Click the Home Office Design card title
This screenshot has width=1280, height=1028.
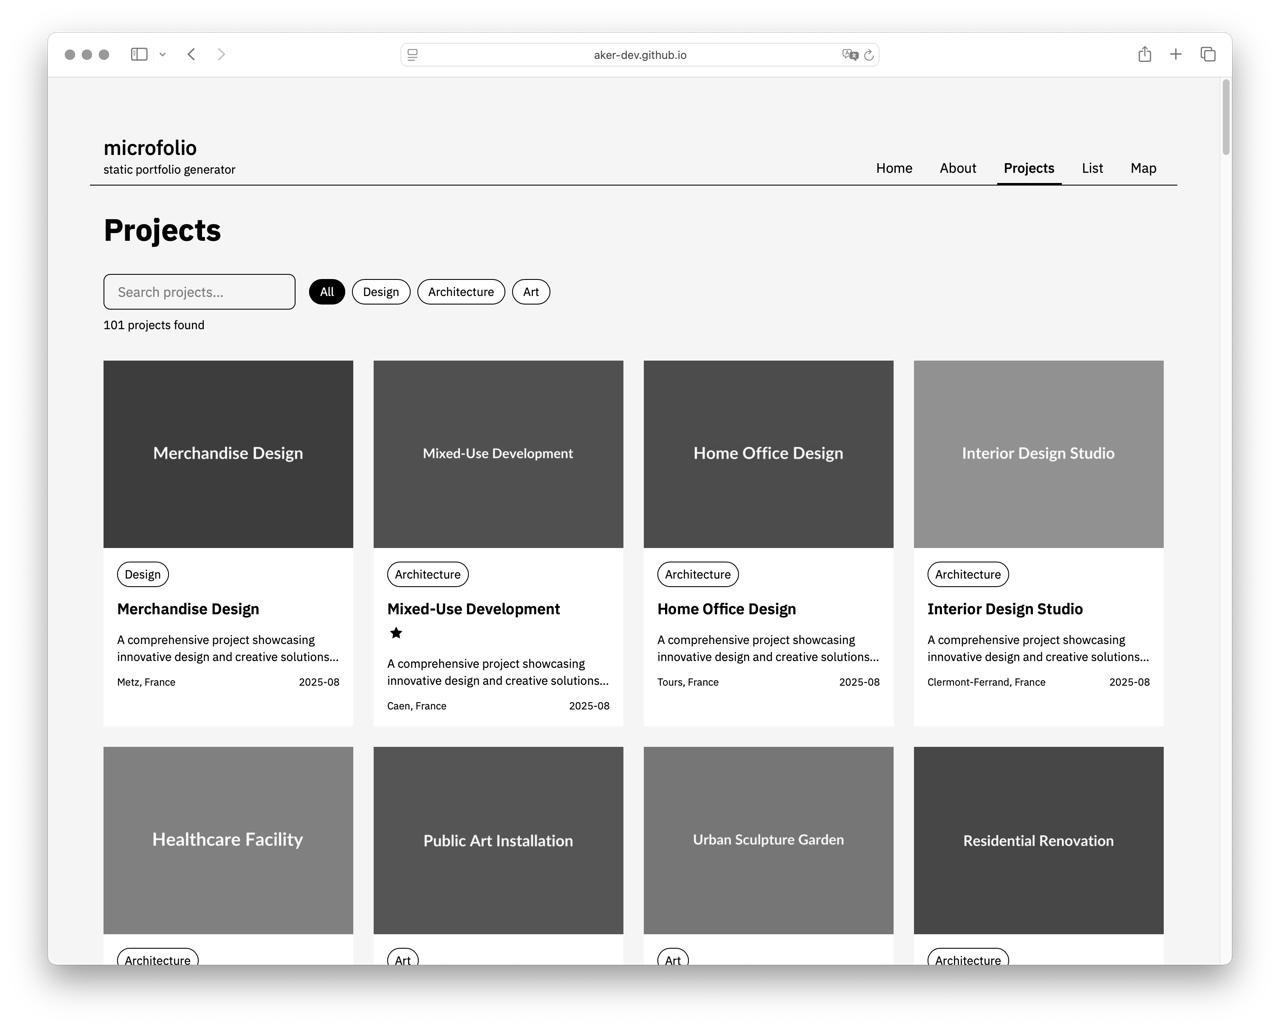point(726,609)
